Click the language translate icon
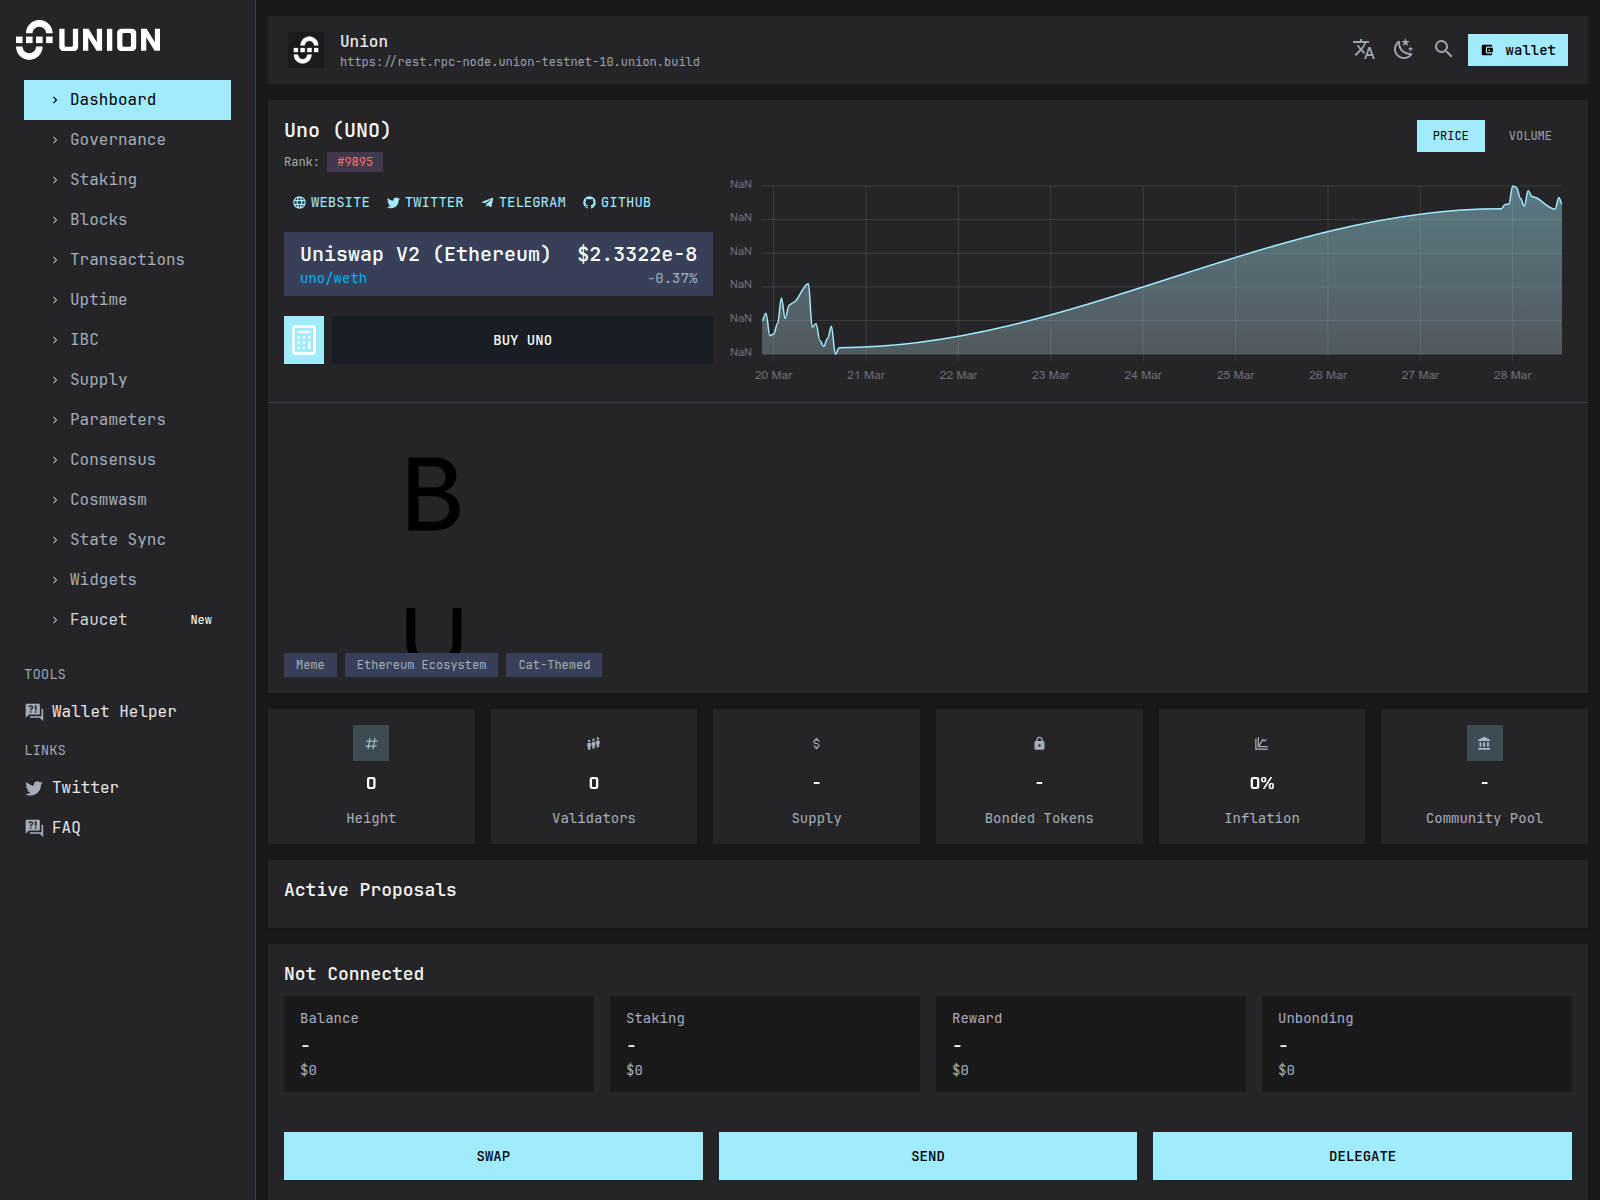The width and height of the screenshot is (1600, 1200). 1363,49
